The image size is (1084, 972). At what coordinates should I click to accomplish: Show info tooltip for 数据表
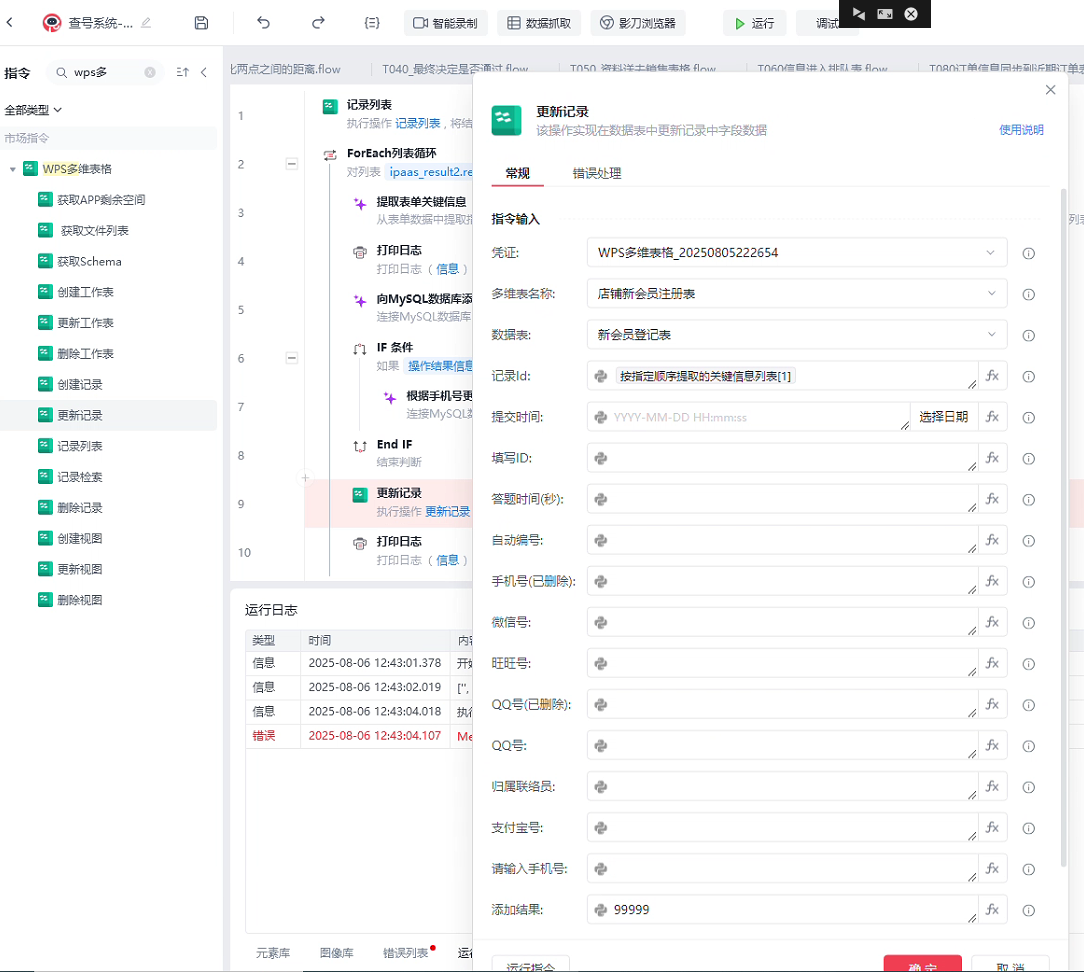click(x=1029, y=335)
